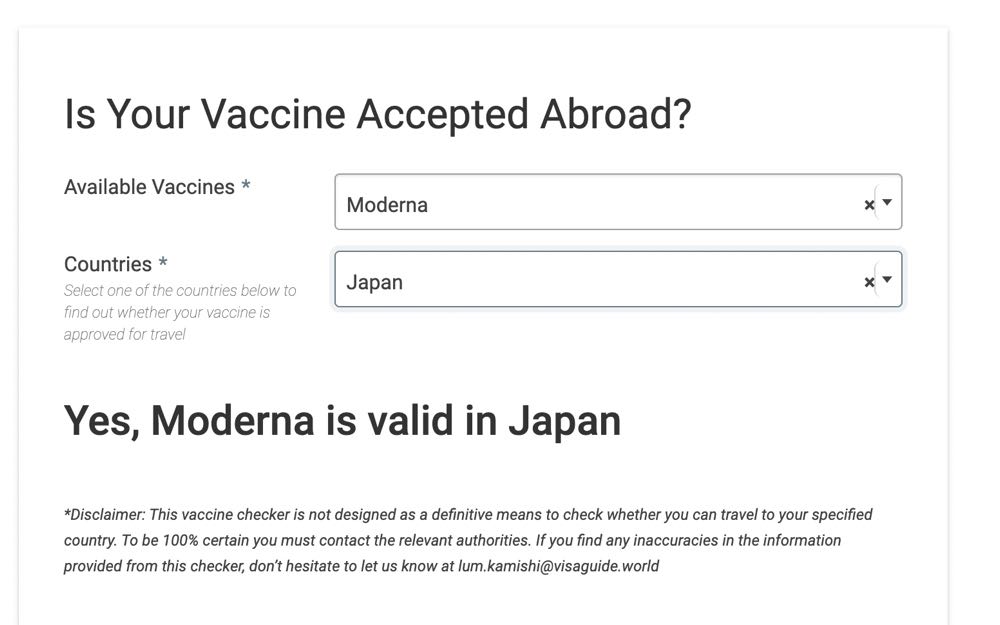Click the "*Disclaimer:" word in the footnote

[x=105, y=515]
